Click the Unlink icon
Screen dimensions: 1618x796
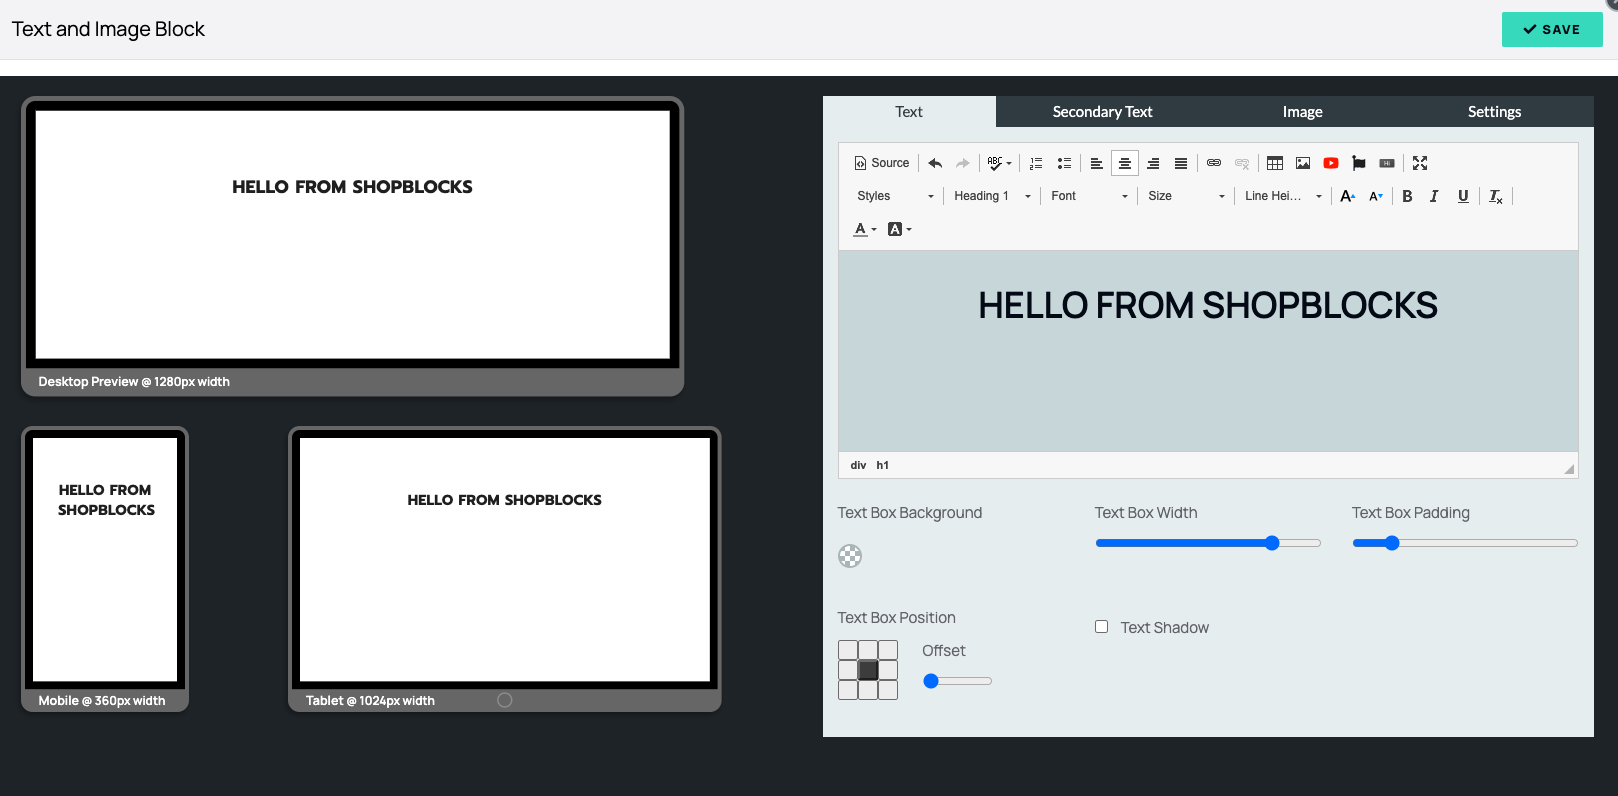[x=1242, y=163]
